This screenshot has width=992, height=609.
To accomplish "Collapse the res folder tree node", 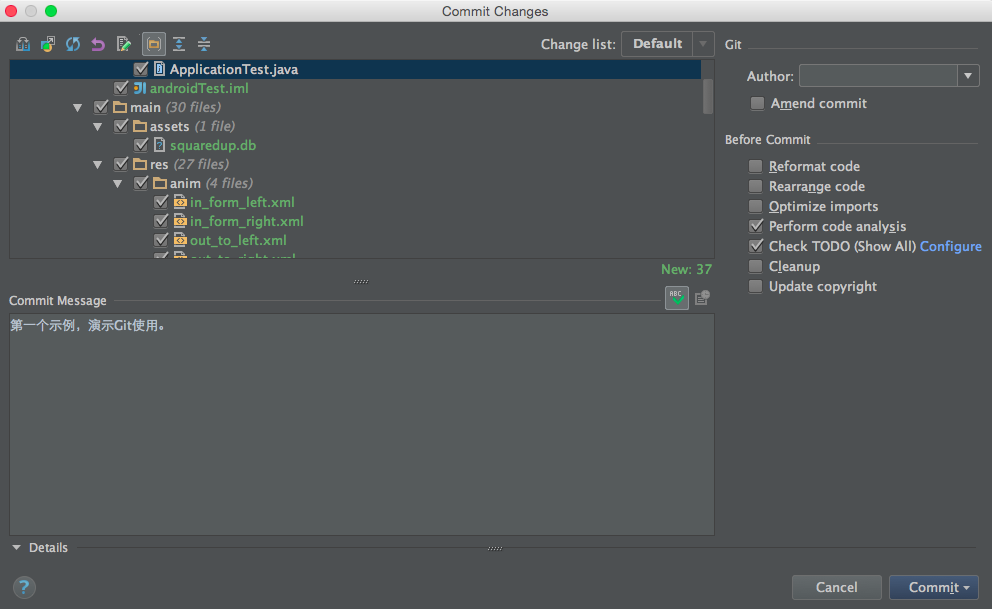I will [x=98, y=164].
